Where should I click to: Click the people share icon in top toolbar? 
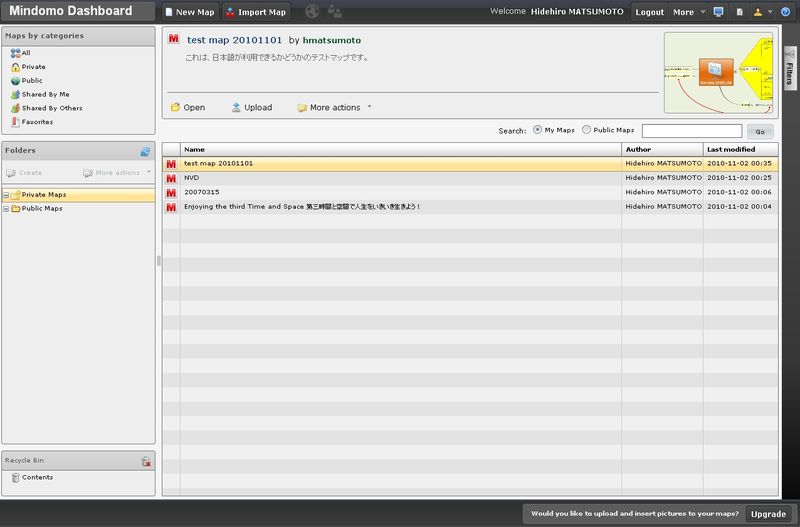tap(335, 11)
